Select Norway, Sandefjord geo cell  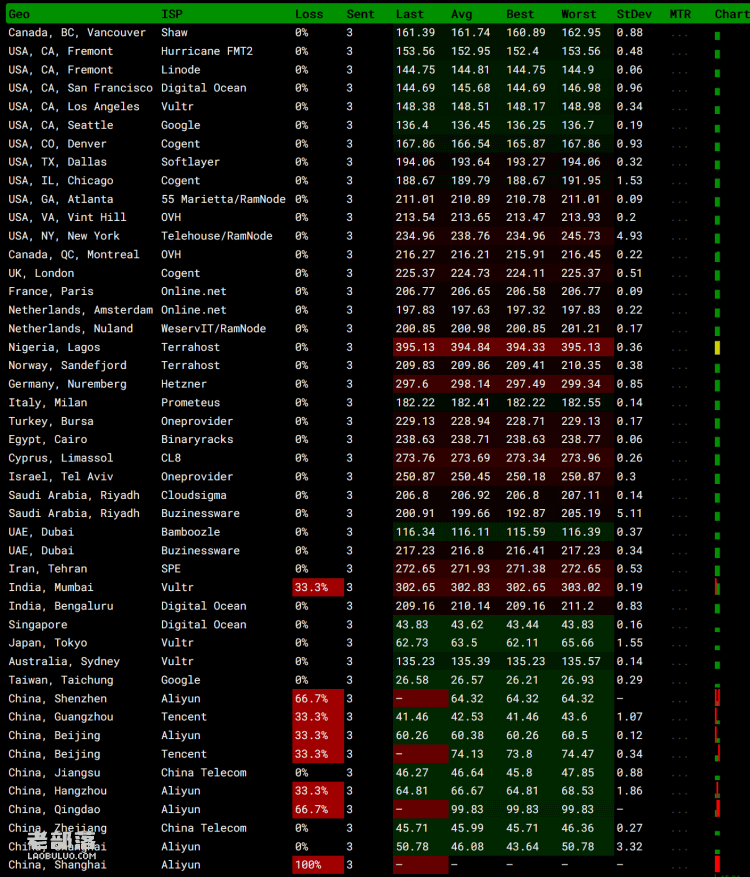(x=67, y=366)
